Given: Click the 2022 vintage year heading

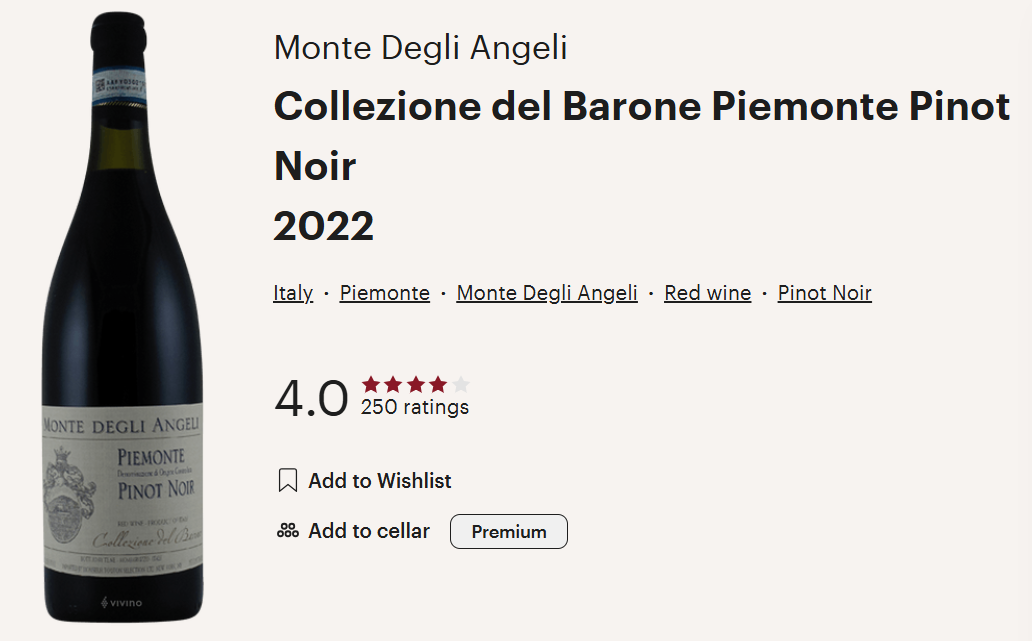Looking at the screenshot, I should (x=324, y=226).
